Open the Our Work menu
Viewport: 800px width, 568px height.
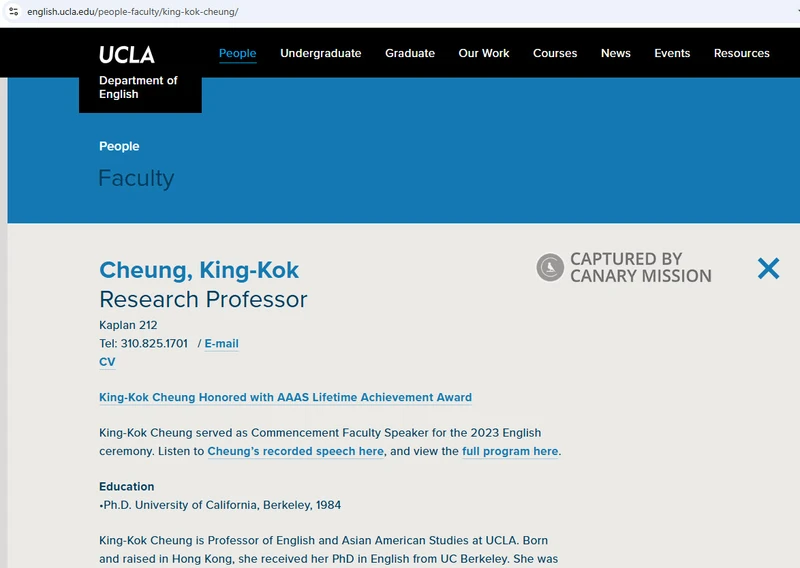(484, 53)
